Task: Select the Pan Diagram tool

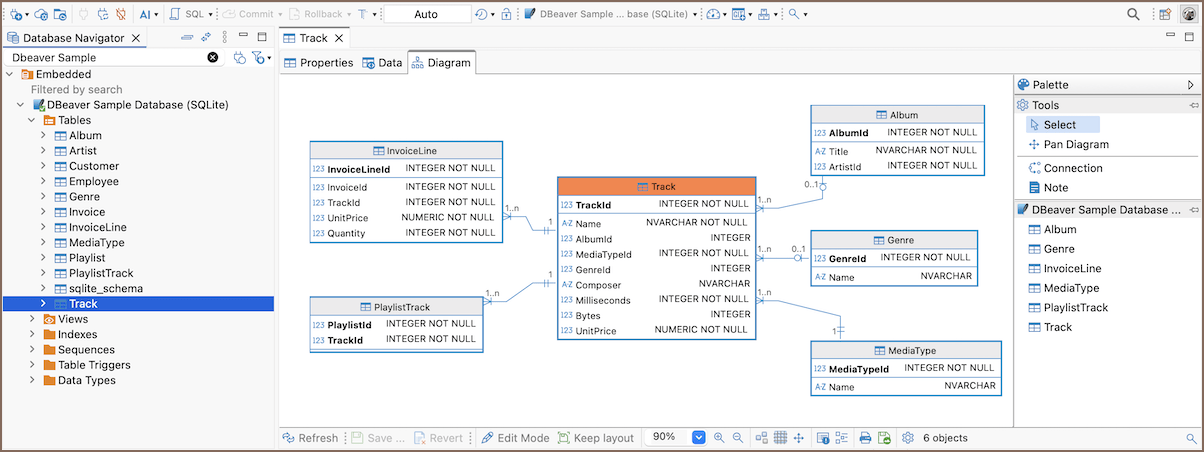Action: [1068, 144]
